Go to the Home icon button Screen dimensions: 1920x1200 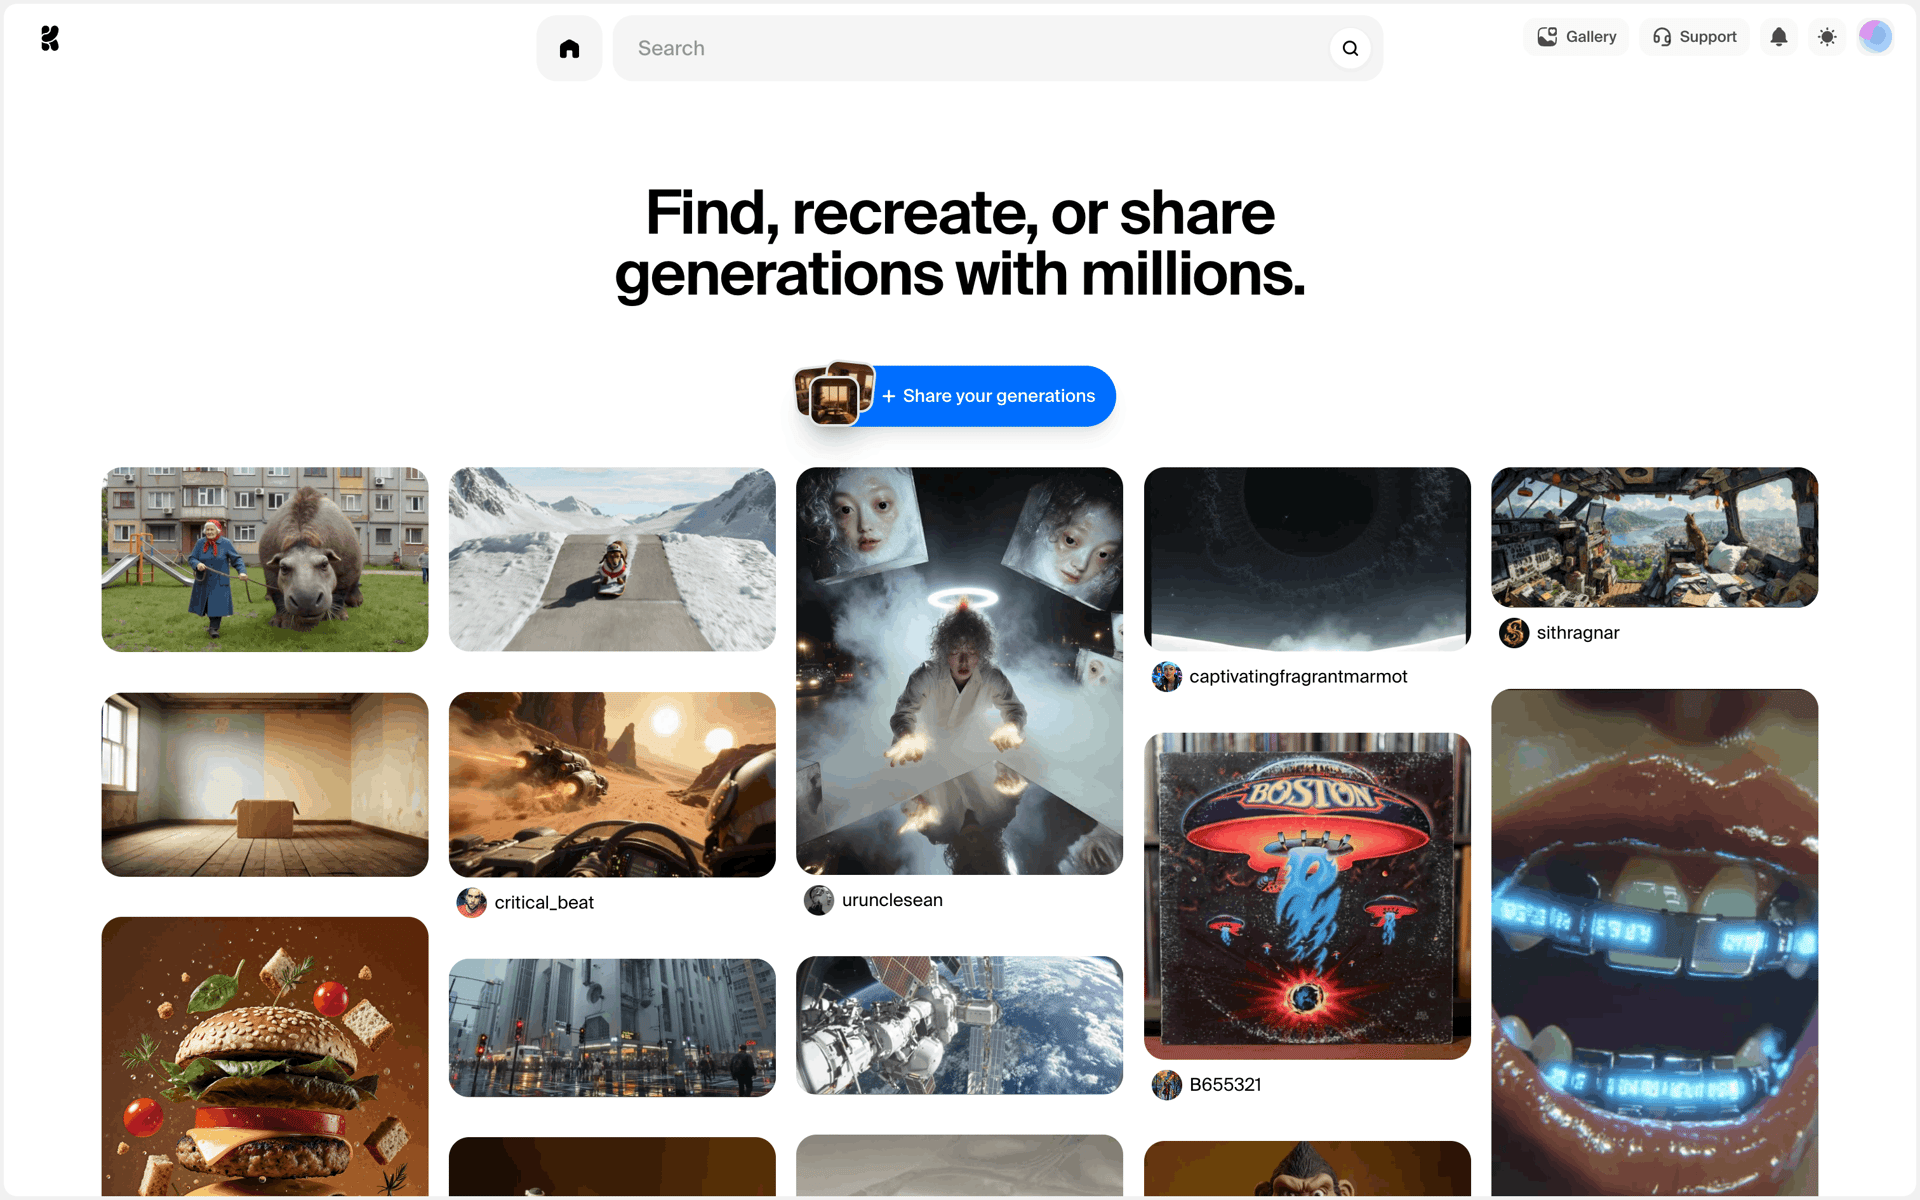[569, 48]
